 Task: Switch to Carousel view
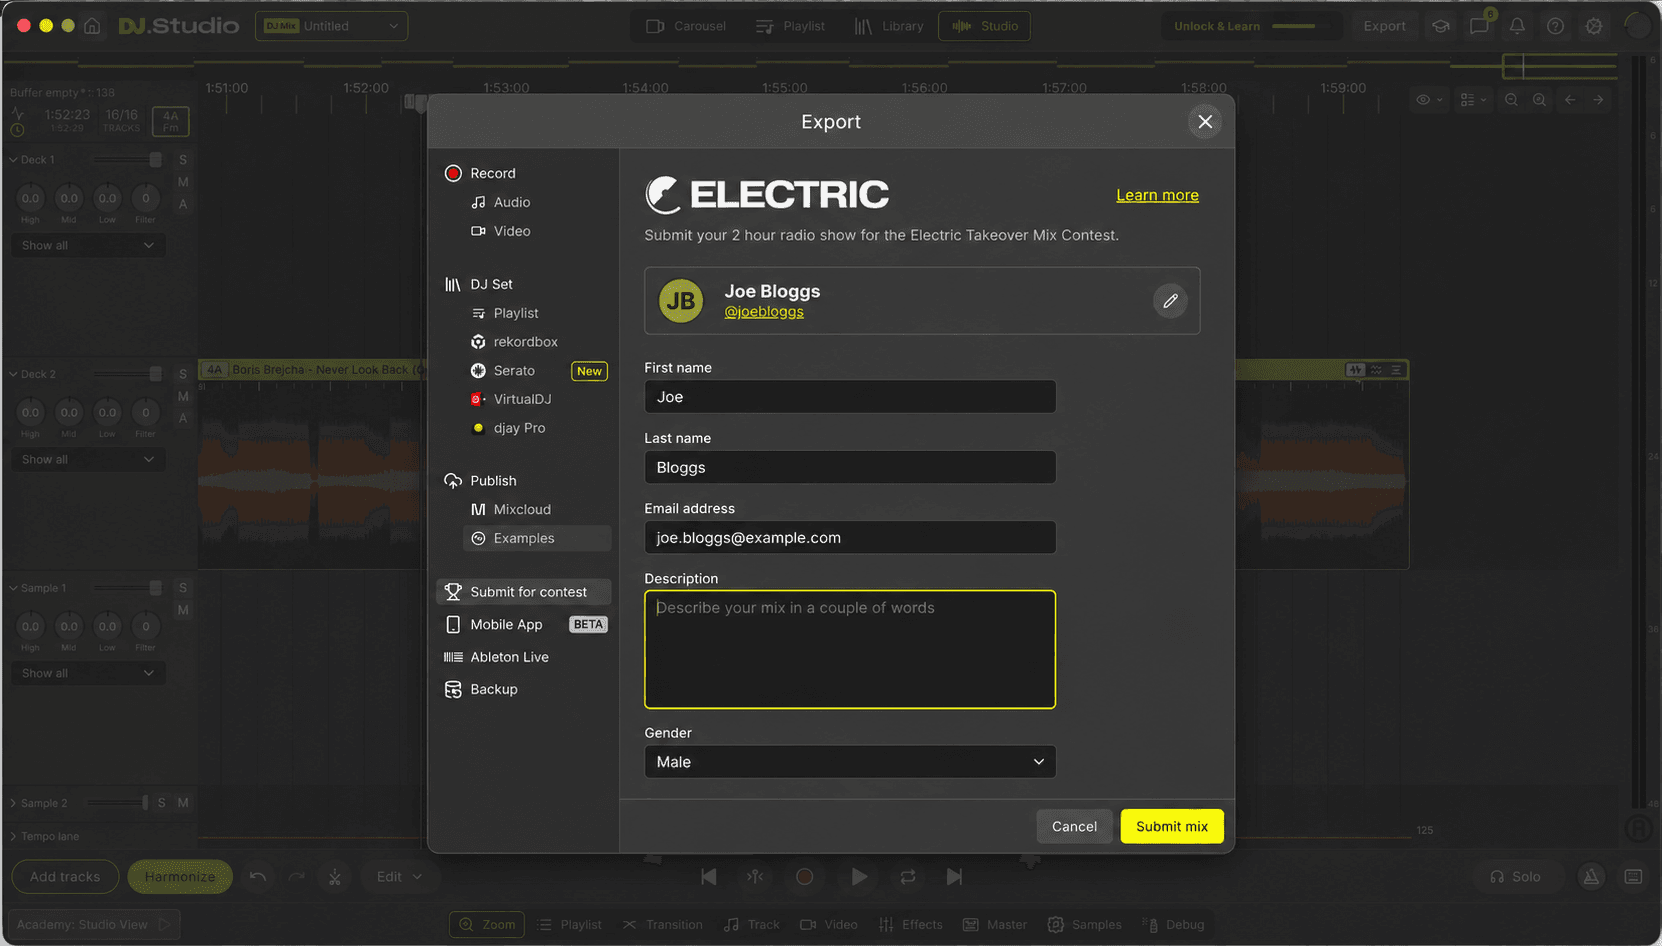[x=686, y=26]
